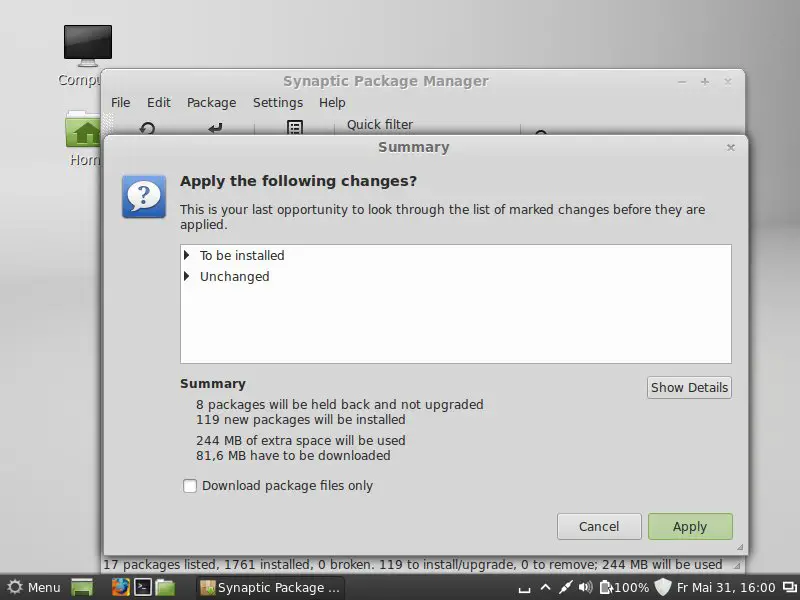
Task: Open the volume speaker tray icon
Action: (586, 588)
